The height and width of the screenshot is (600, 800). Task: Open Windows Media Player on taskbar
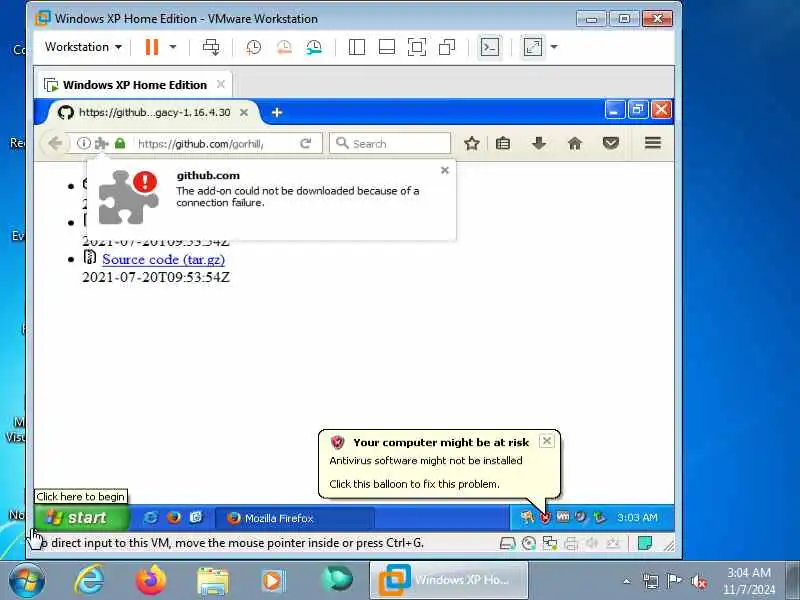(x=273, y=581)
